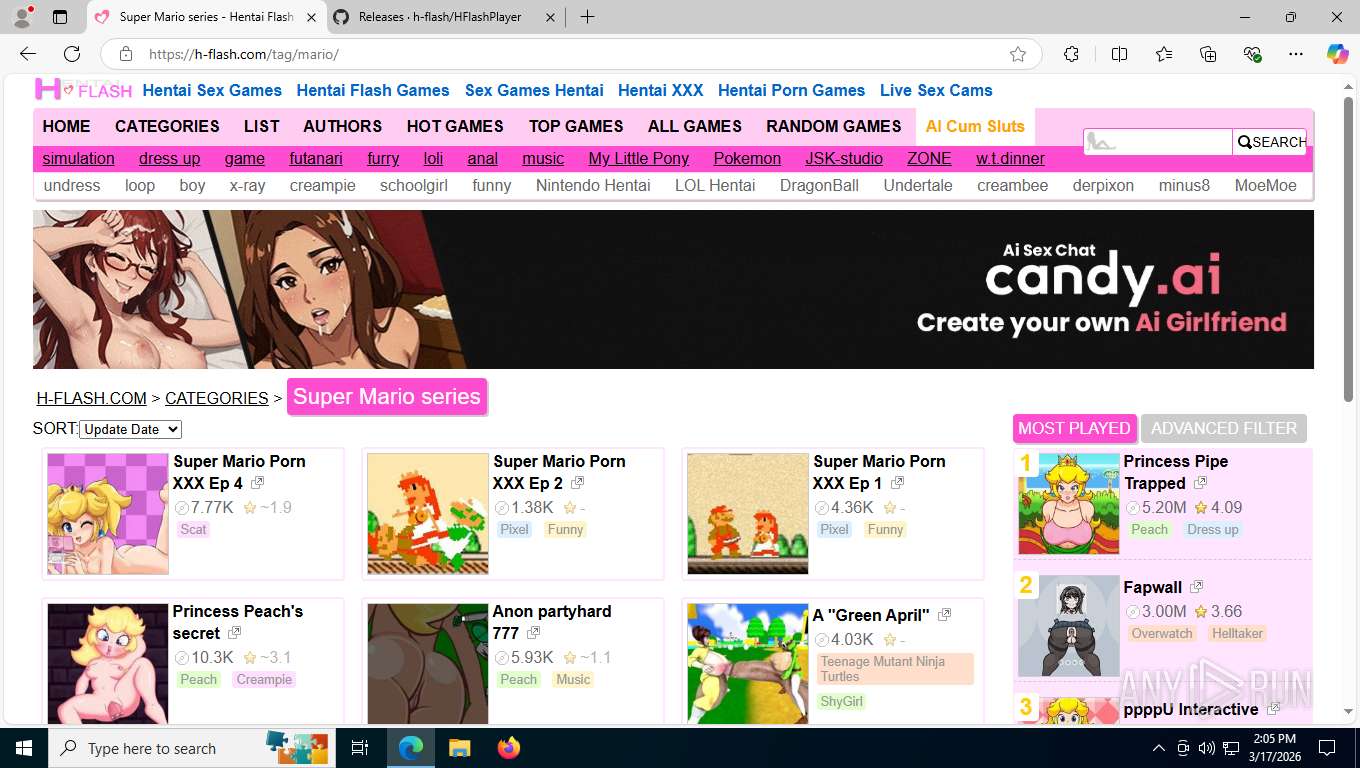
Task: Open the Browser essentials heart icon
Action: [x=1252, y=54]
